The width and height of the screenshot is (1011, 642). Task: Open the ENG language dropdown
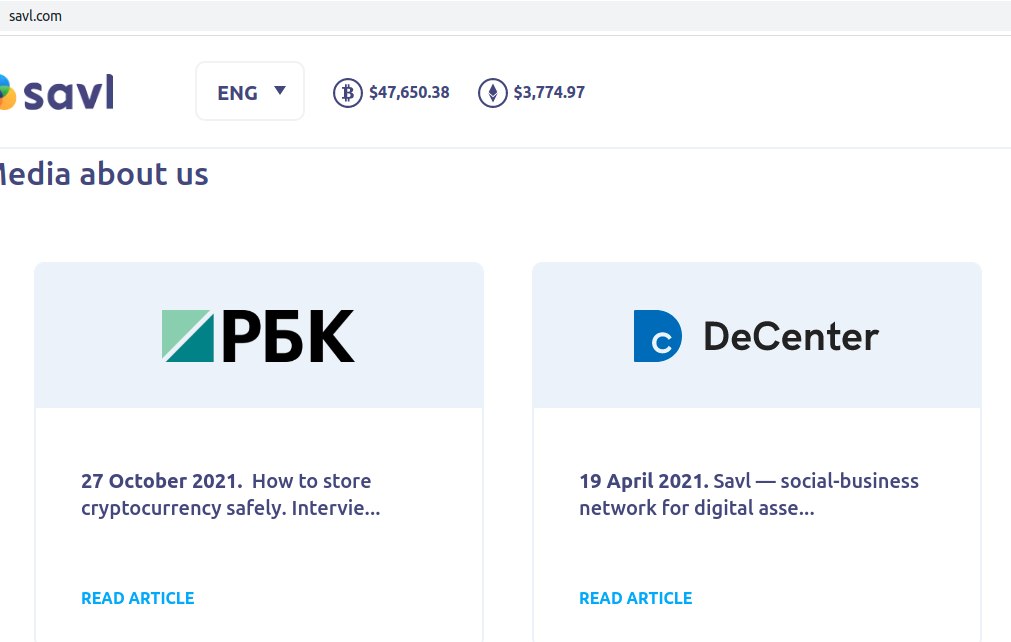pos(237,93)
